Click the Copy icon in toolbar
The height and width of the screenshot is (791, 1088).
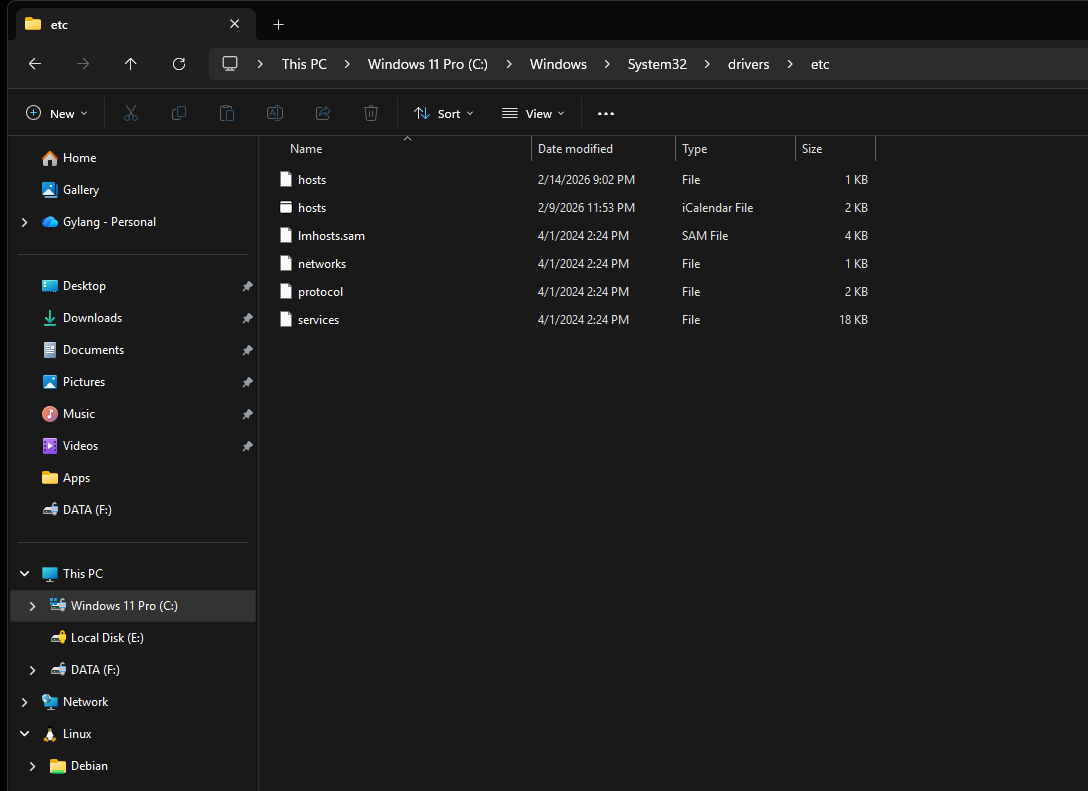point(179,114)
